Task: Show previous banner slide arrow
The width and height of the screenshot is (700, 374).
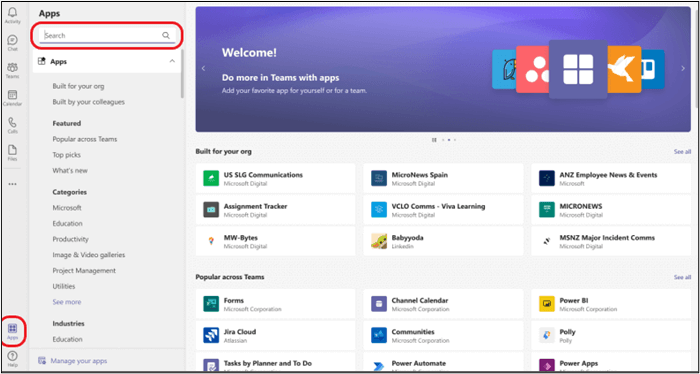Action: click(x=204, y=68)
